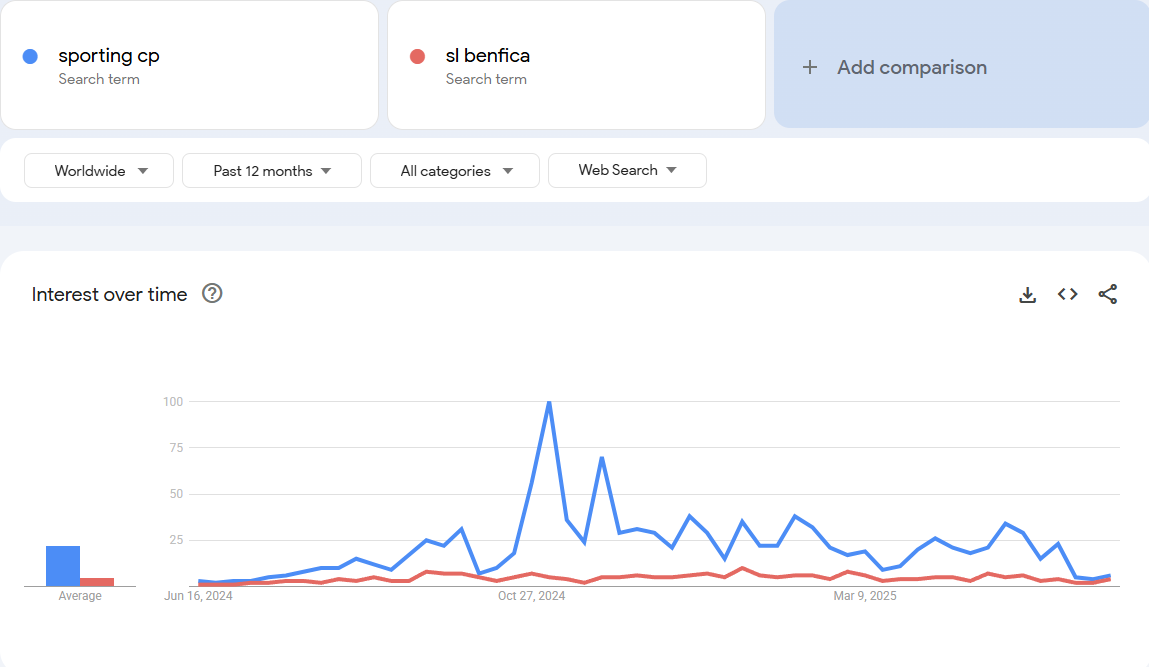Edit the sporting cp search term
This screenshot has width=1149, height=667.
click(x=109, y=56)
